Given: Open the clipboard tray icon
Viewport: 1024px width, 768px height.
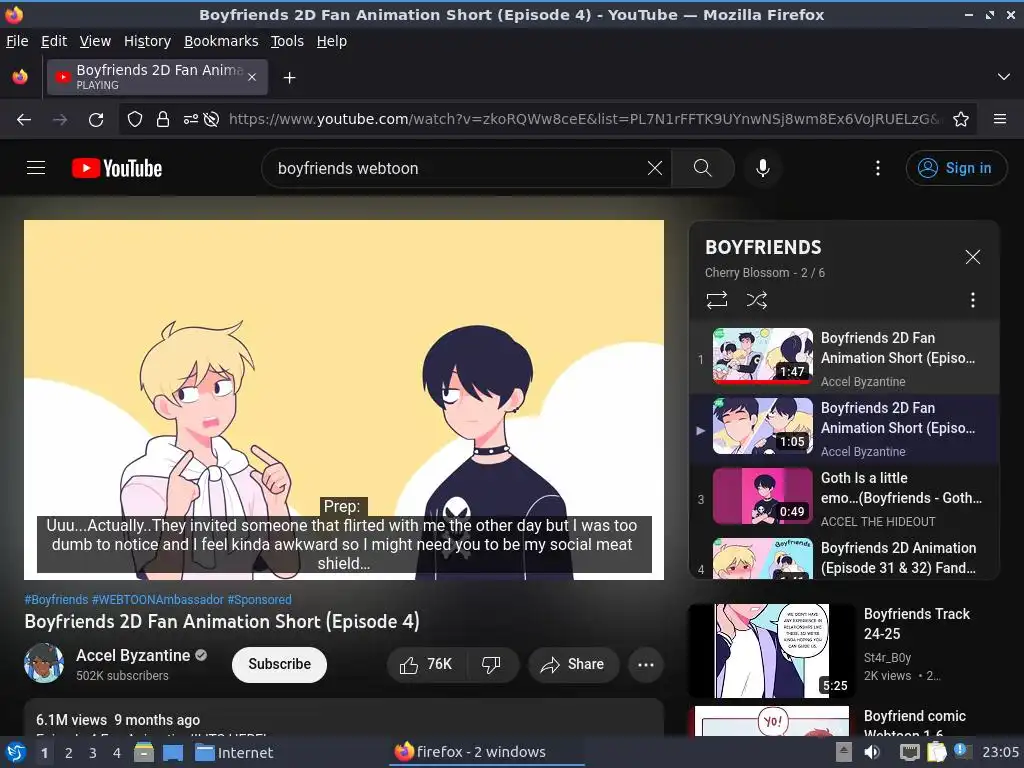Looking at the screenshot, I should (936, 752).
